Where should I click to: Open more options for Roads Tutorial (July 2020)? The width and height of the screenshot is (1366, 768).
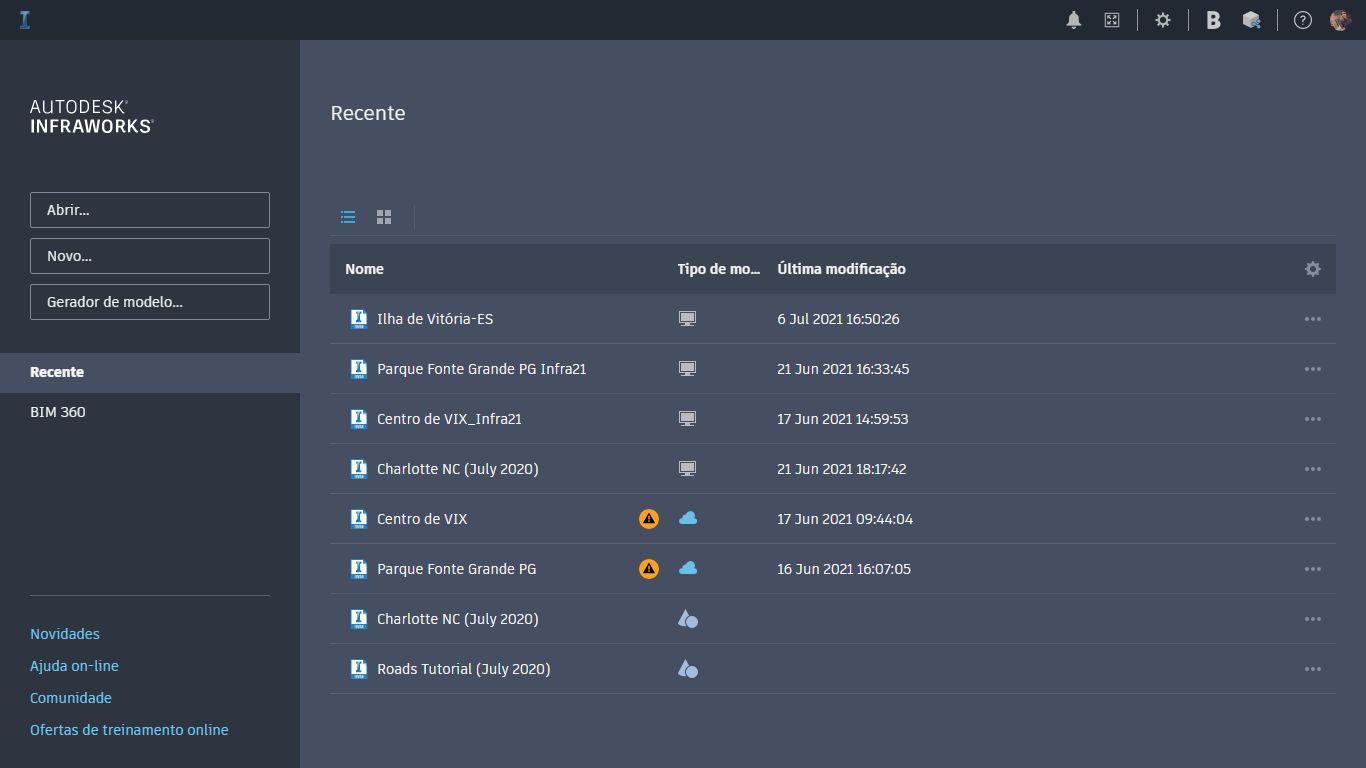click(x=1313, y=669)
